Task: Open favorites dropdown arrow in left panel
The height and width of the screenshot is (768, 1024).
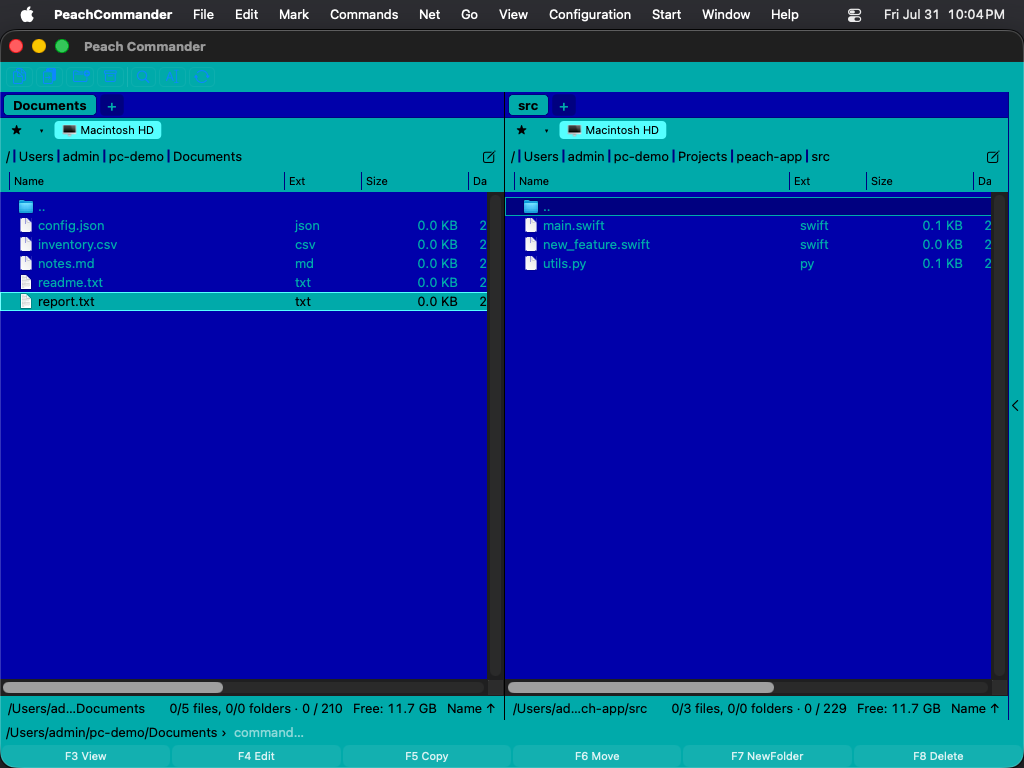Action: click(41, 131)
